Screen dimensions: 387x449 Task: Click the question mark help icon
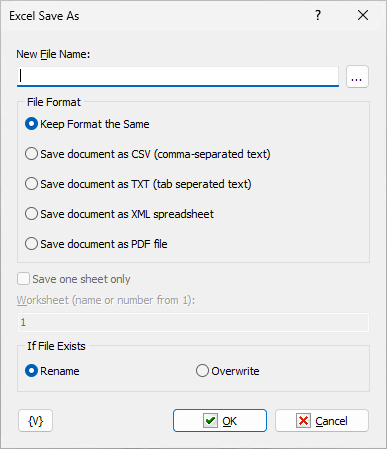coord(318,15)
